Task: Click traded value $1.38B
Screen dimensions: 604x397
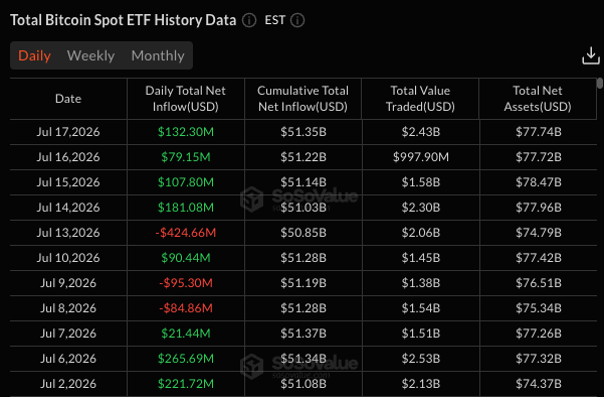Action: tap(421, 283)
